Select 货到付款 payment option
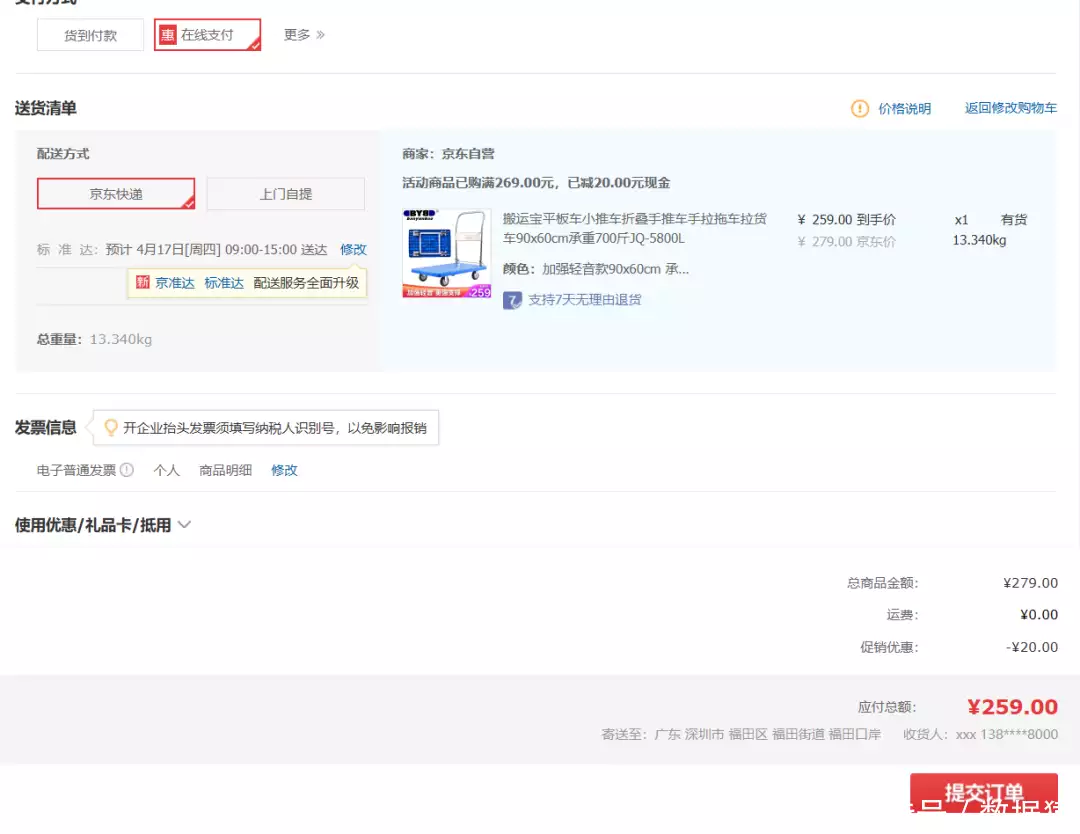The height and width of the screenshot is (834, 1080). [90, 35]
